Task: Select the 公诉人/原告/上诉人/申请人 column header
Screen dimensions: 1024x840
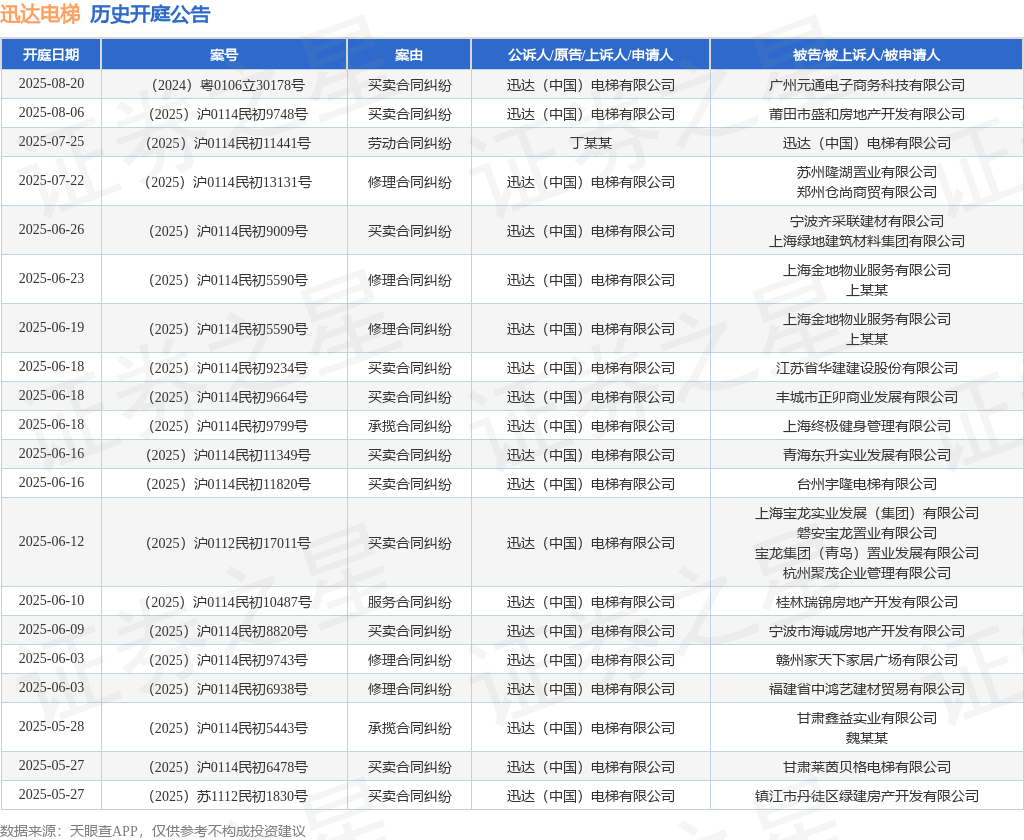Action: point(590,55)
